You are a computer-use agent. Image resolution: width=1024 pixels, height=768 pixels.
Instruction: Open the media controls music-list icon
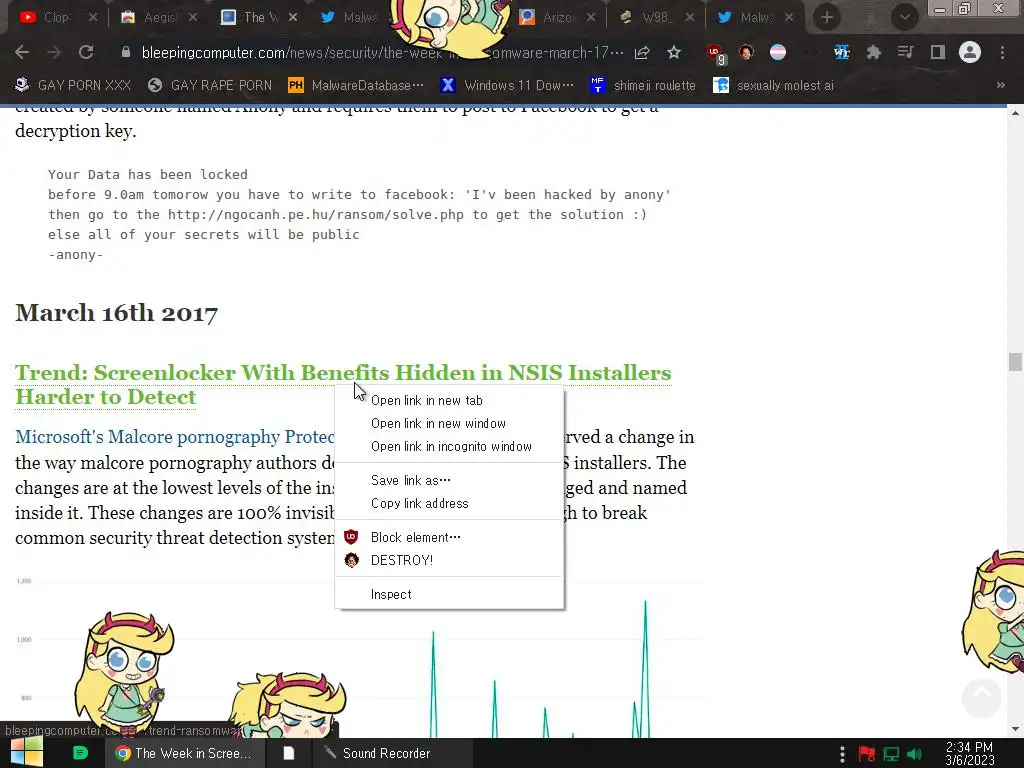pyautogui.click(x=905, y=52)
